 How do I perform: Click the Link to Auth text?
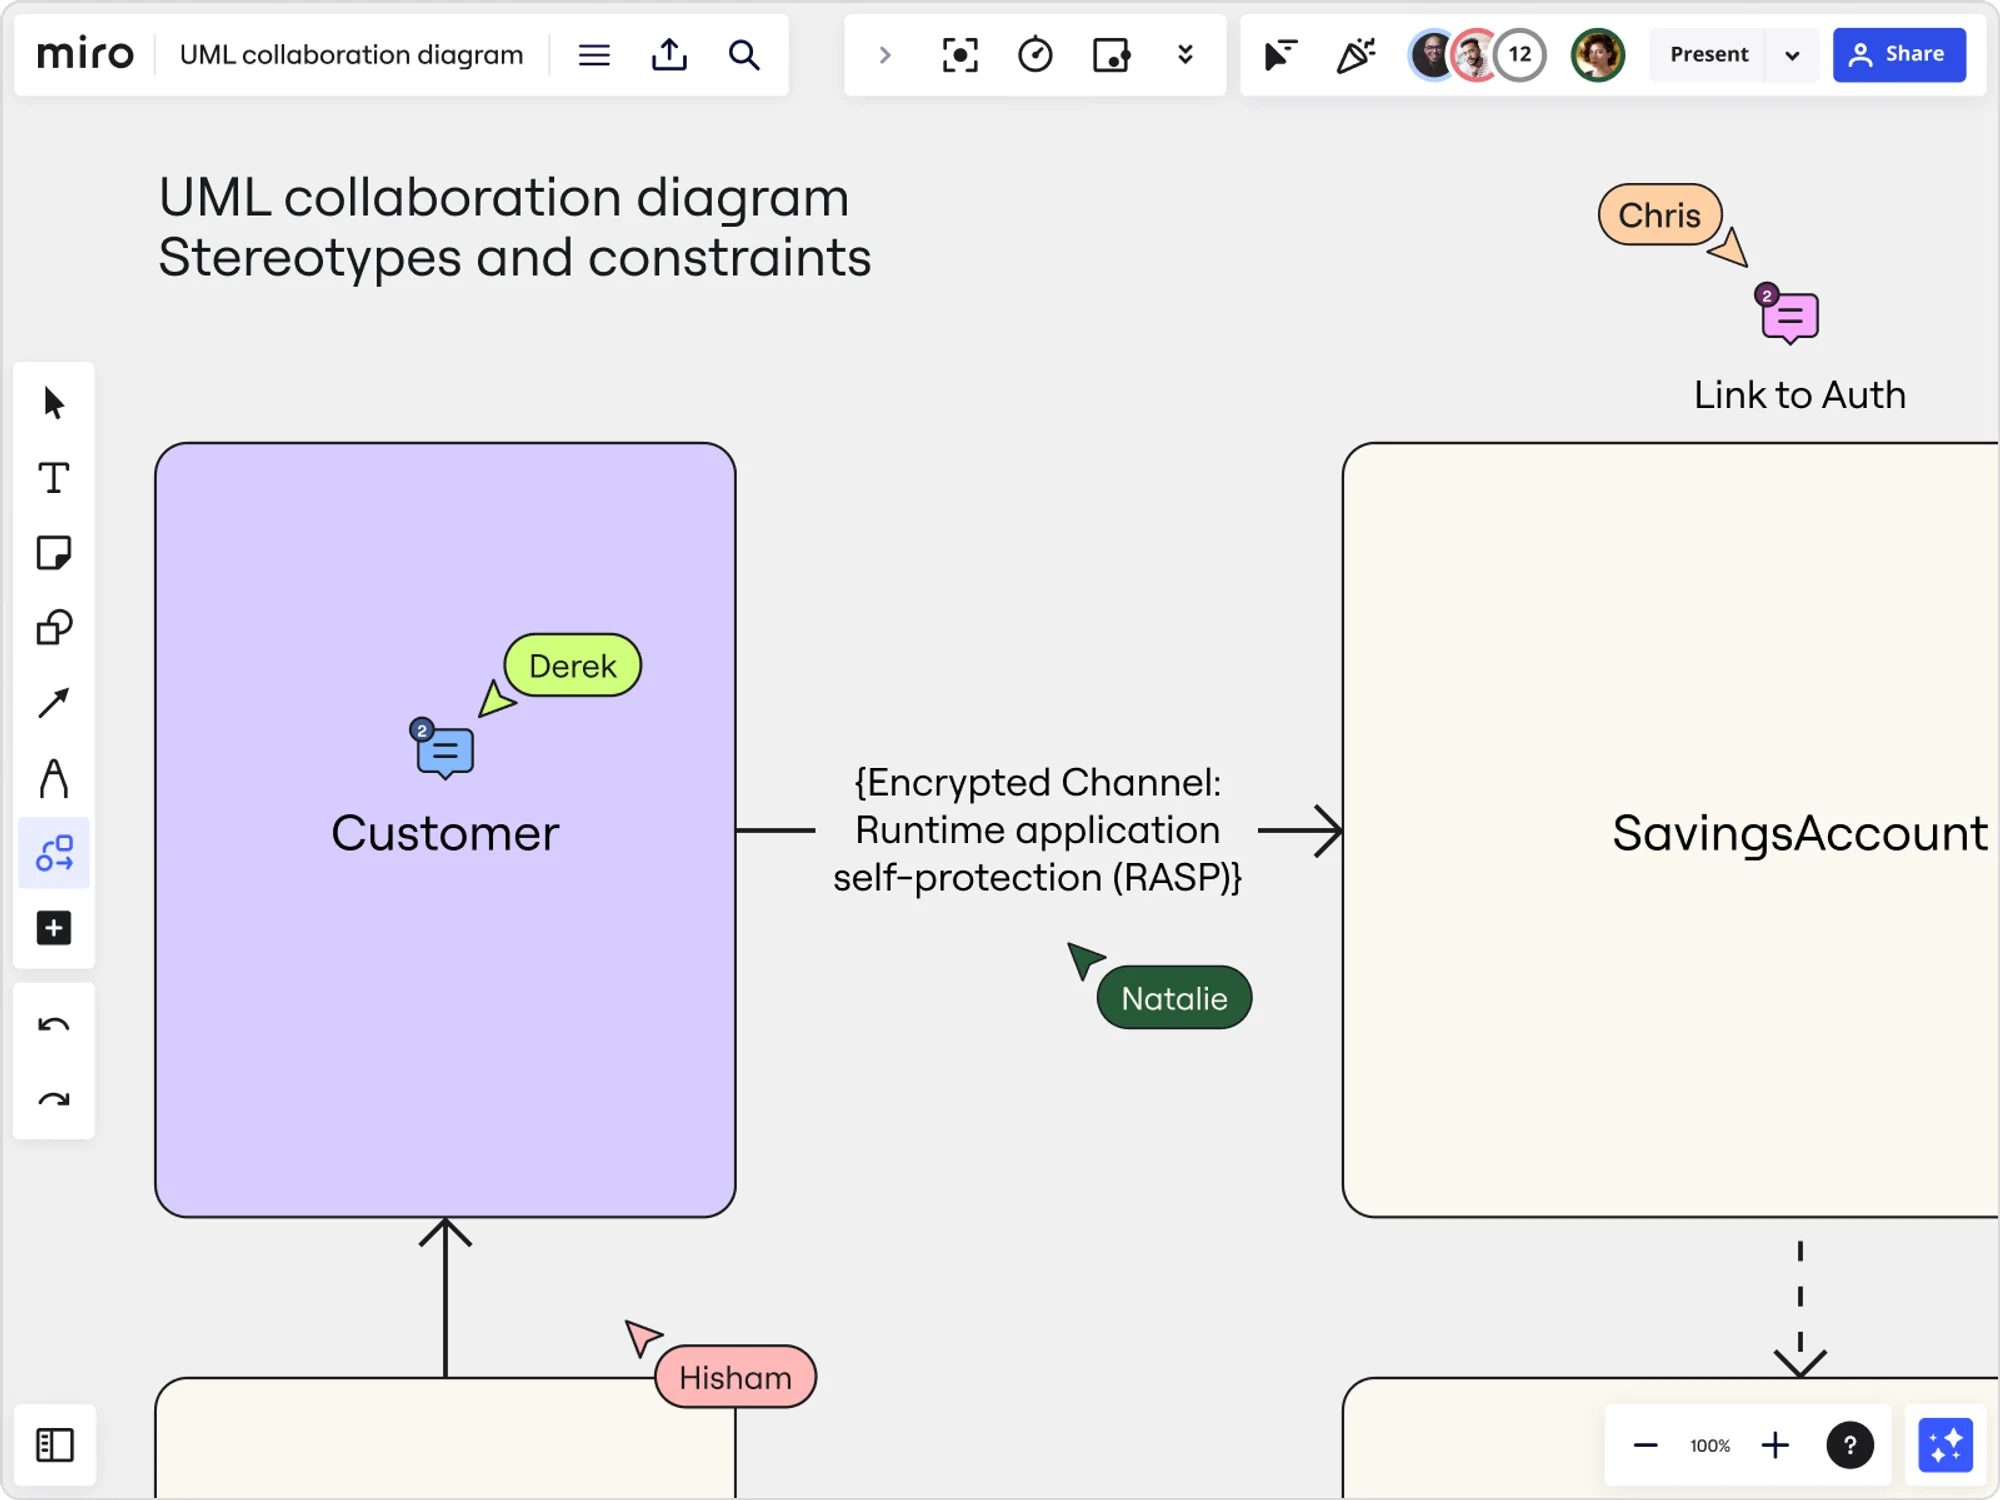pos(1799,394)
